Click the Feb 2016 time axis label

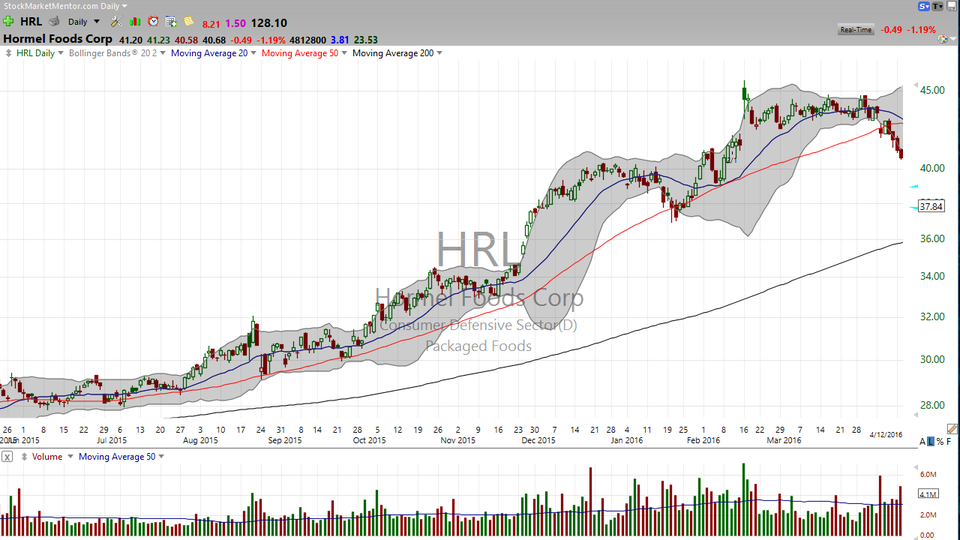click(703, 440)
